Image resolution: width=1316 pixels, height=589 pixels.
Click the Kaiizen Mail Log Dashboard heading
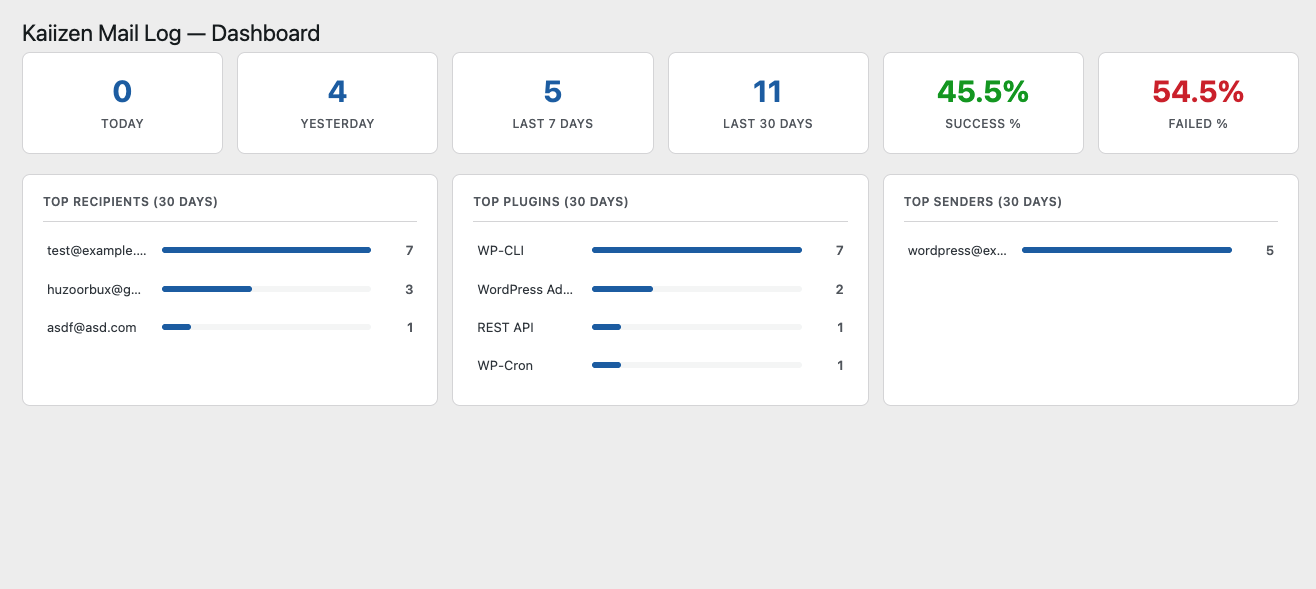tap(171, 33)
